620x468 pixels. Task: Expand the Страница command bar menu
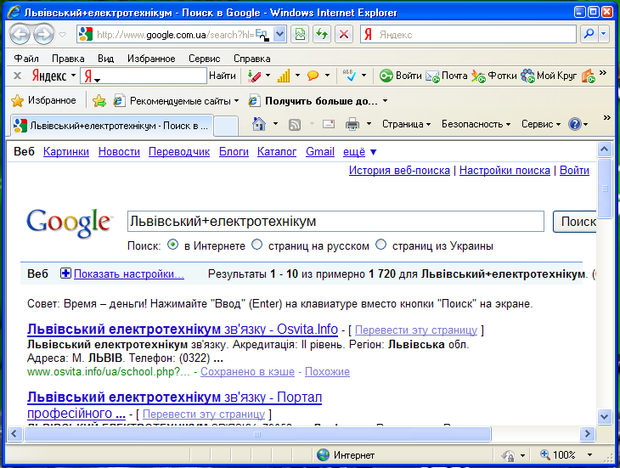(x=406, y=124)
